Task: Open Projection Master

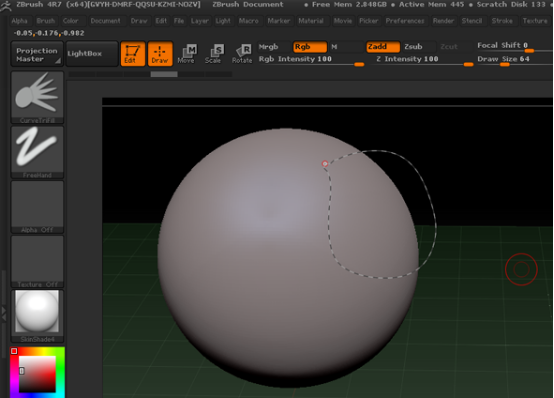Action: (x=37, y=54)
